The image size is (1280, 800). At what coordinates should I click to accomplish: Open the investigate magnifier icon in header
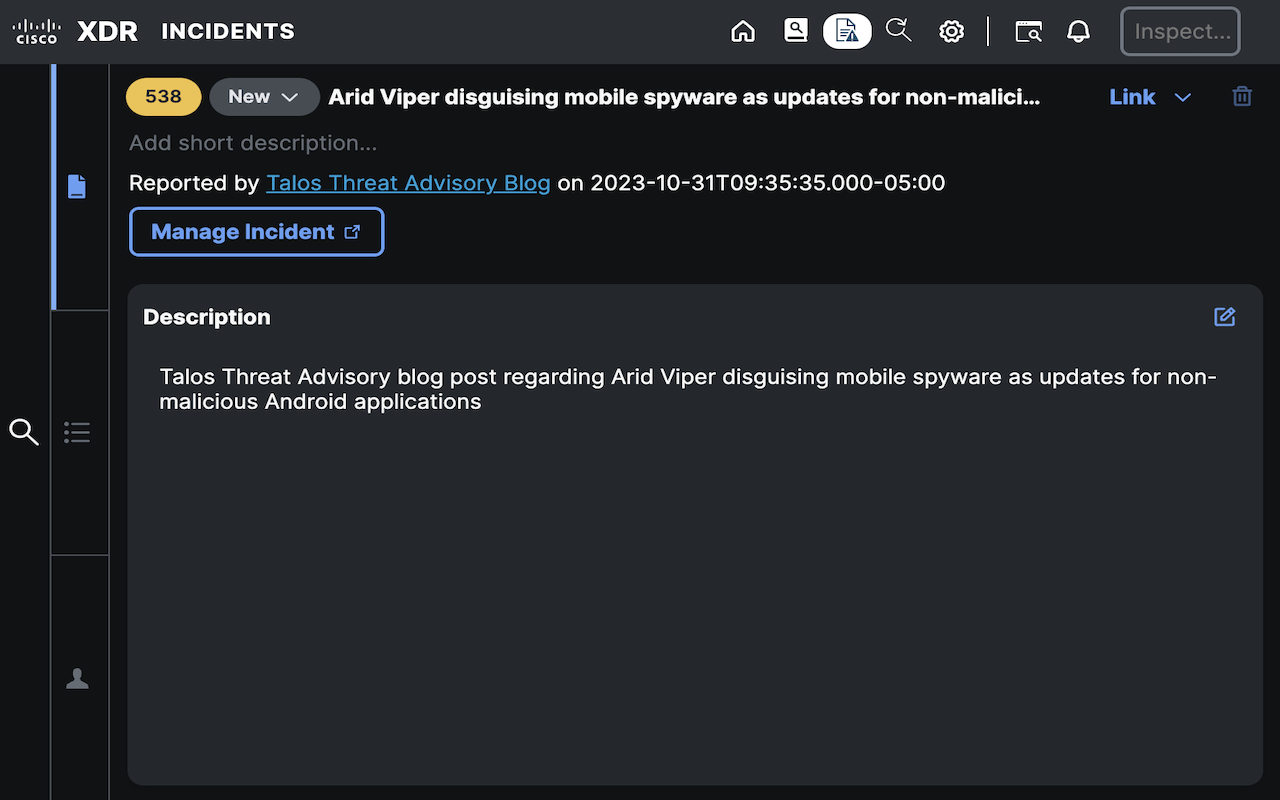899,31
